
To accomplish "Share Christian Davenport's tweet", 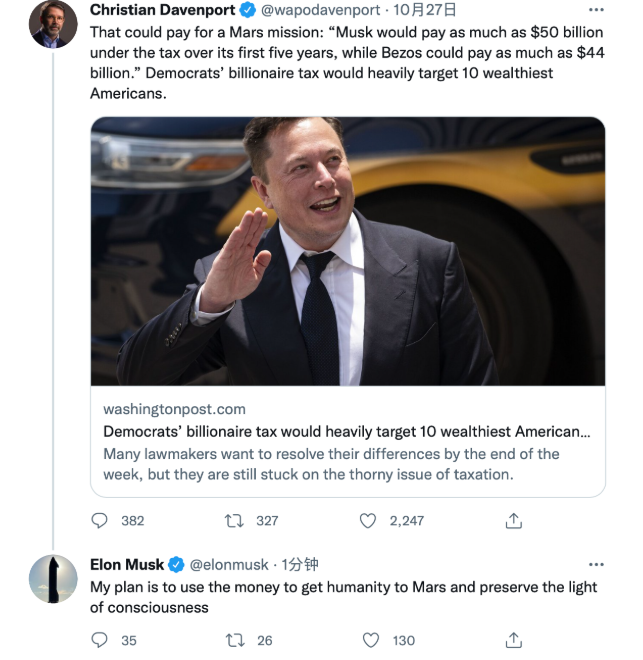I will point(514,521).
